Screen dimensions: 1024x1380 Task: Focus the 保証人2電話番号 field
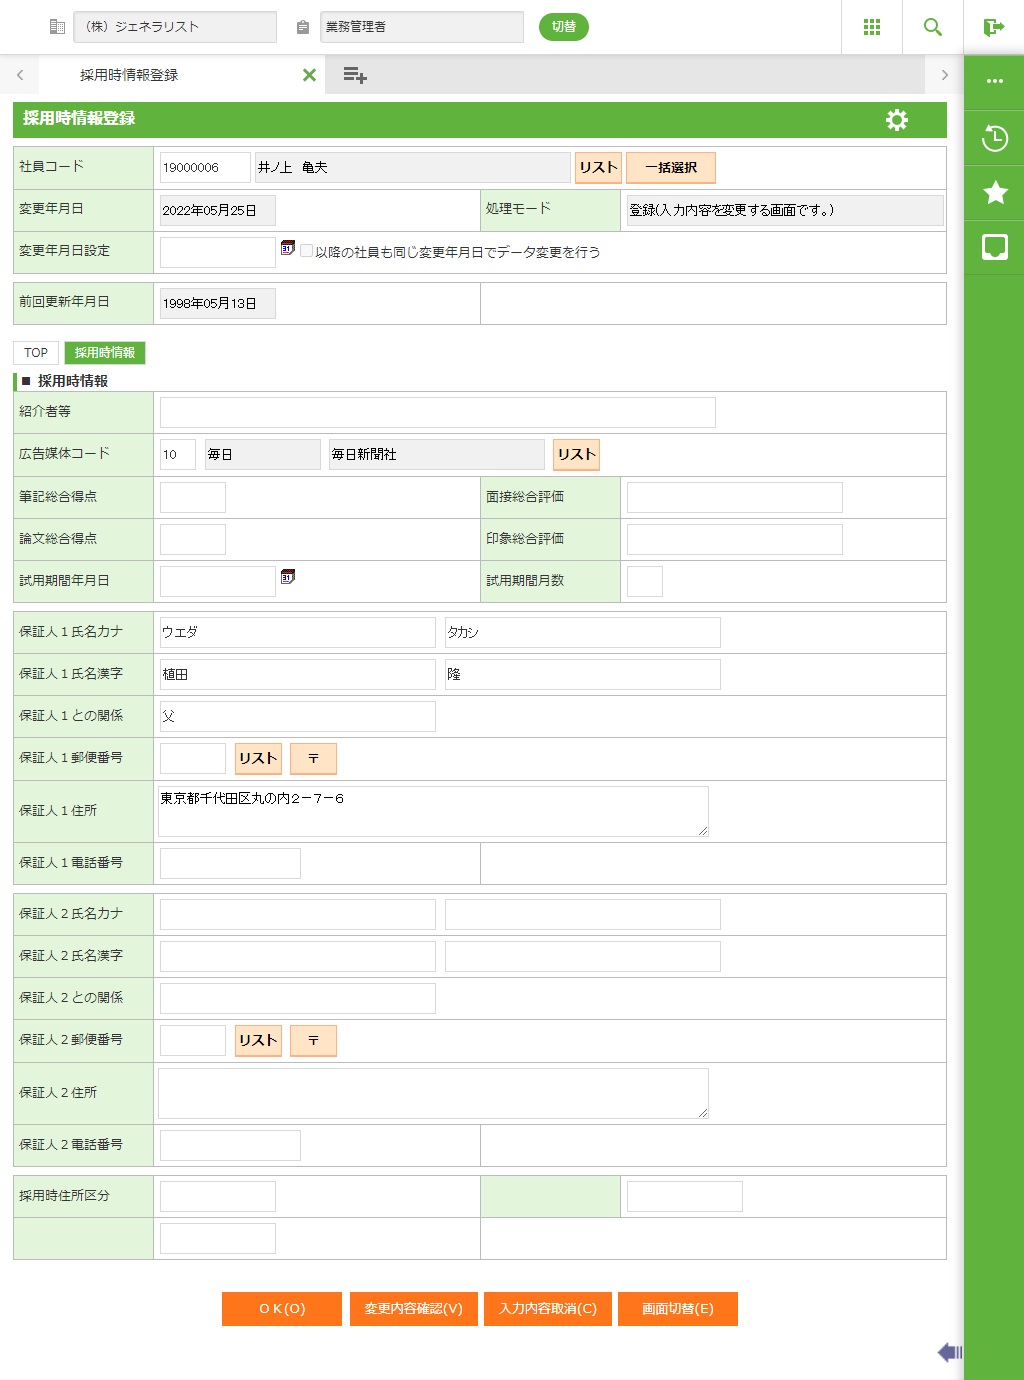point(230,1146)
